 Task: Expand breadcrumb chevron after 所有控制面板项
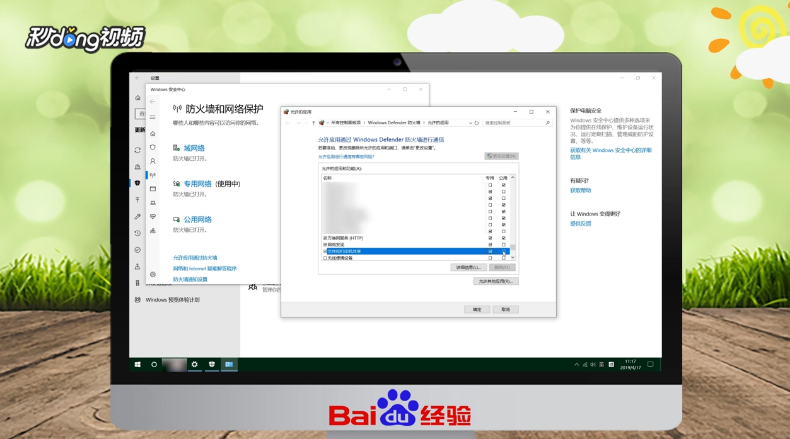pos(364,123)
